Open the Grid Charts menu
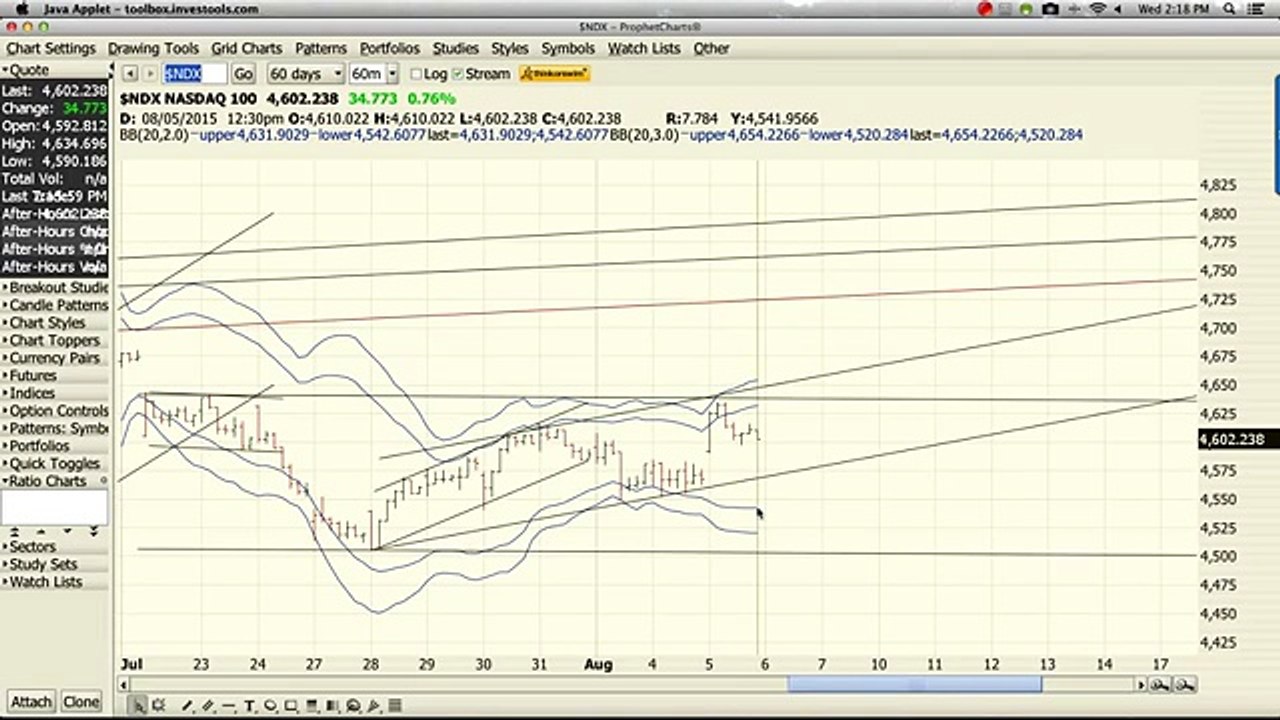The width and height of the screenshot is (1280, 720). [247, 48]
